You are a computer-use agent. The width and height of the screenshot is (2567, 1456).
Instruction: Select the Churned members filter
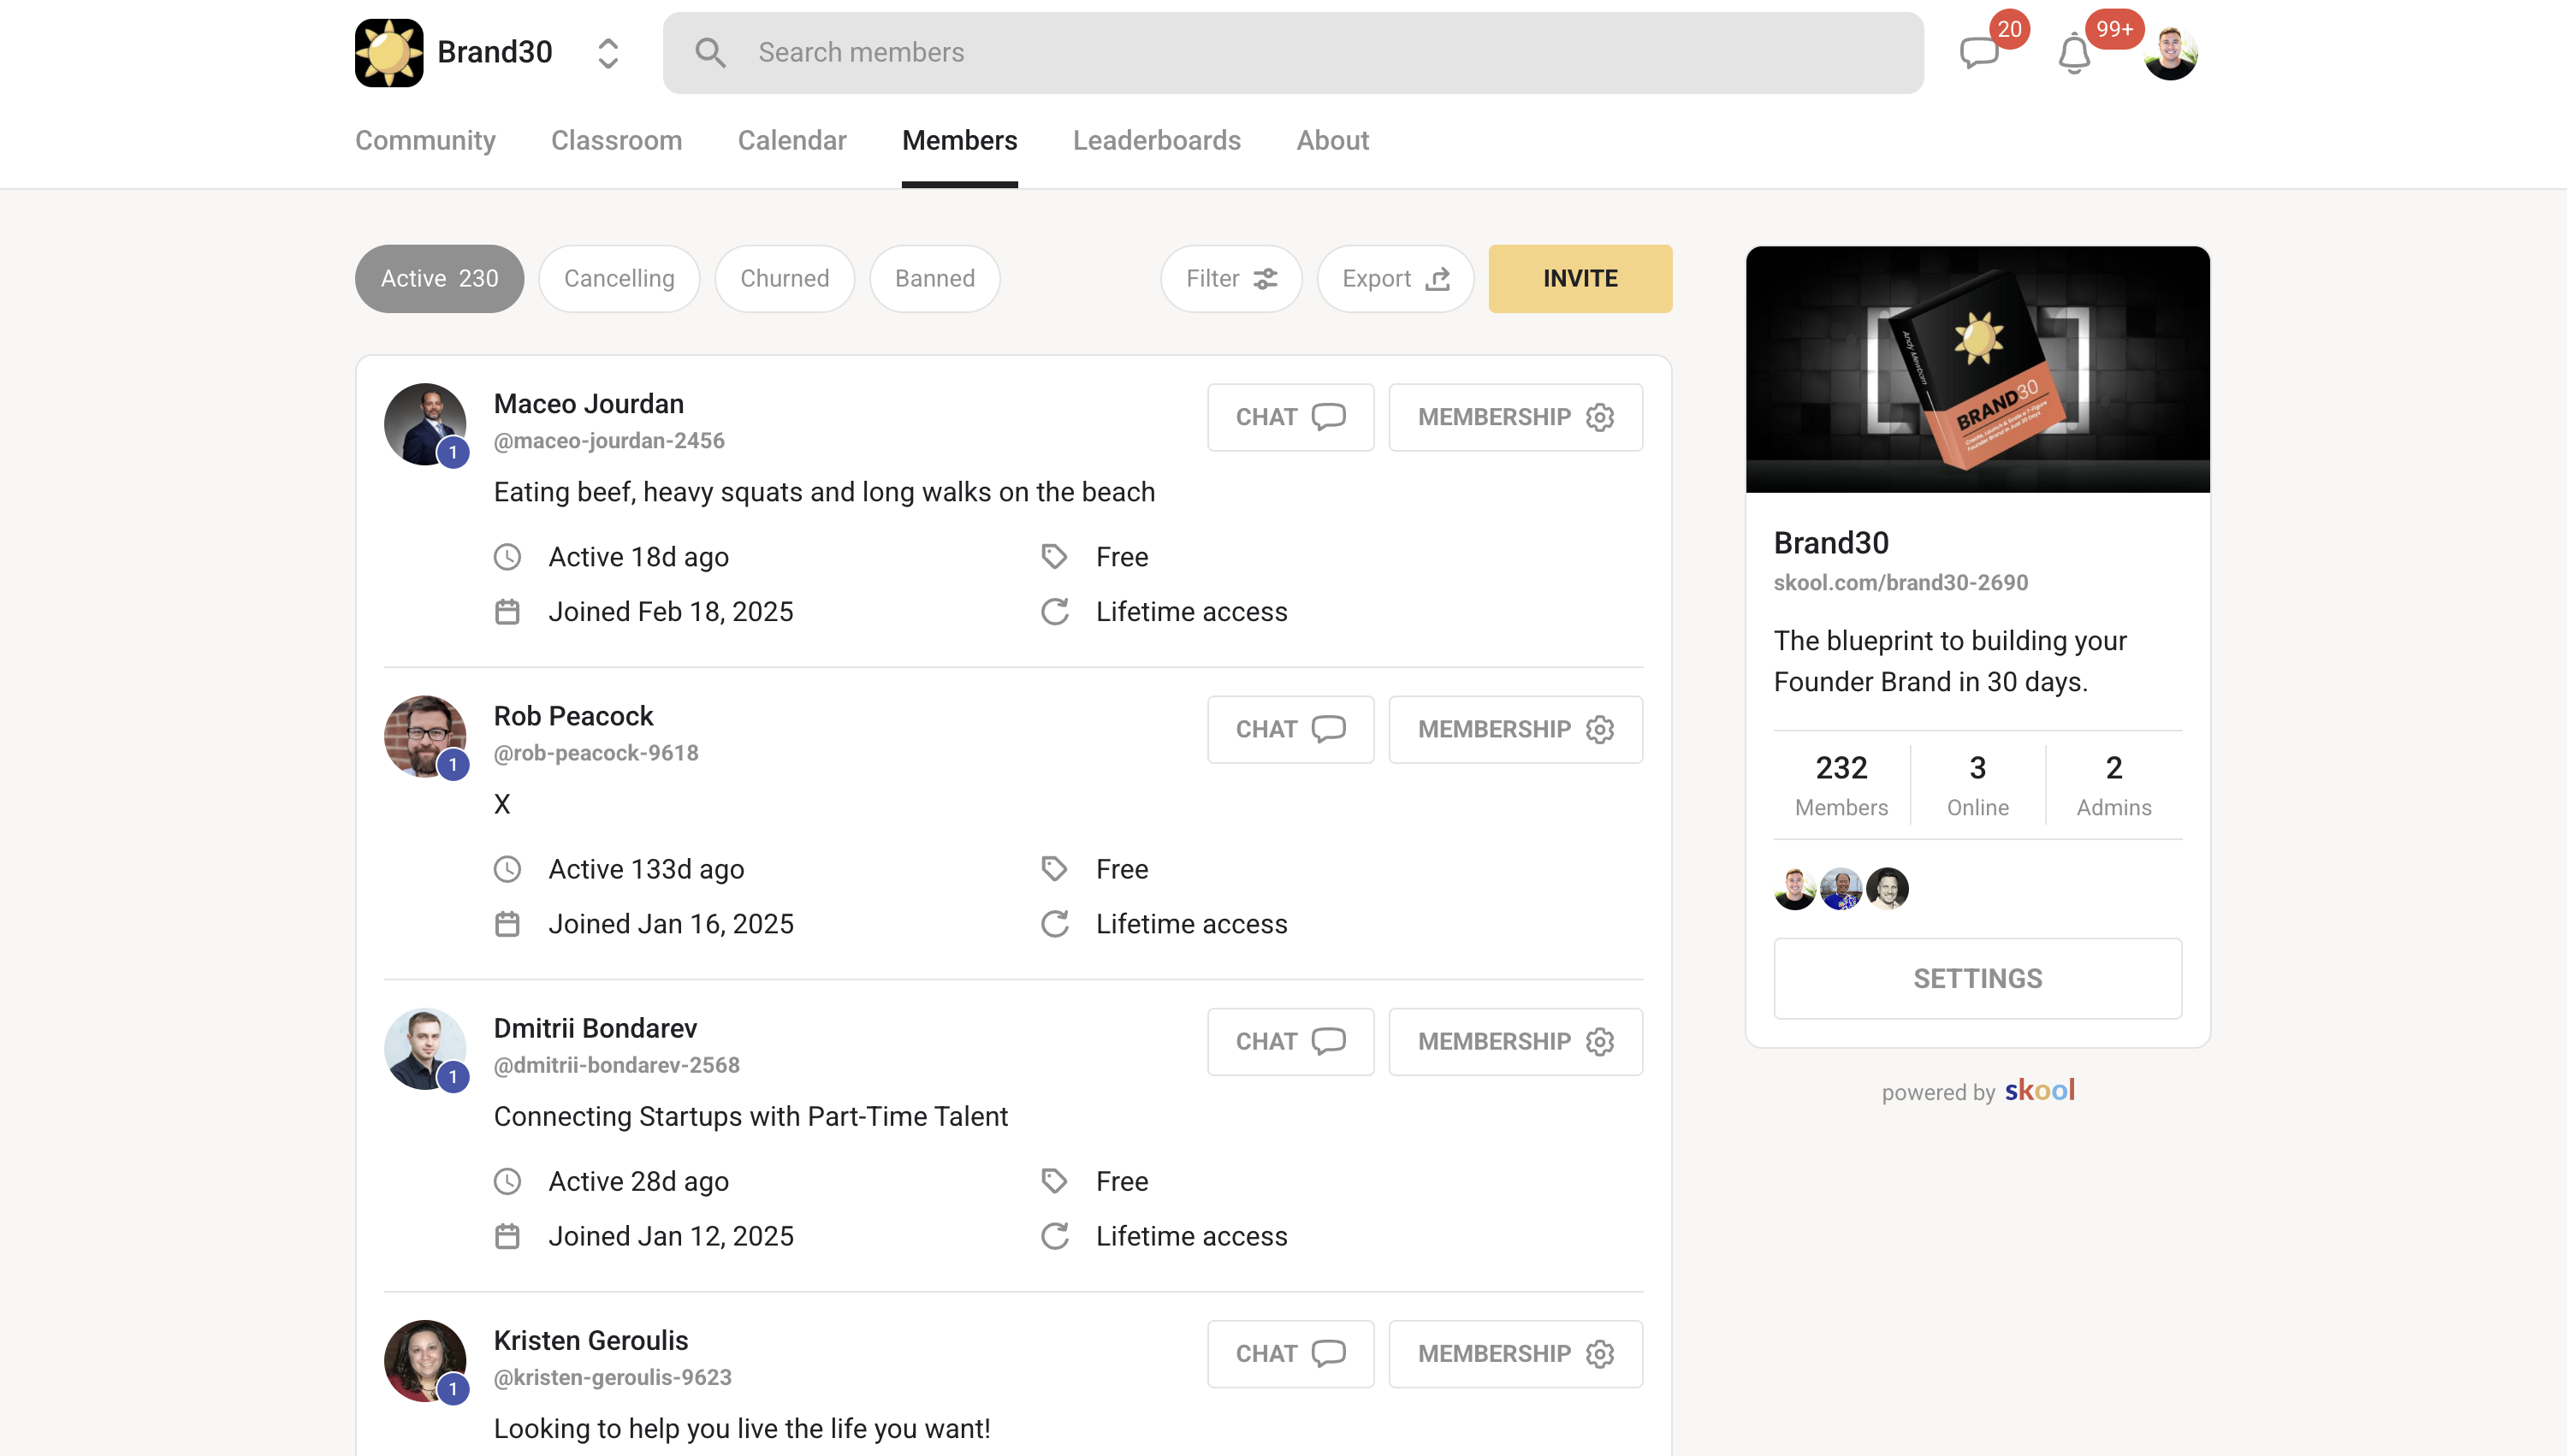tap(784, 278)
